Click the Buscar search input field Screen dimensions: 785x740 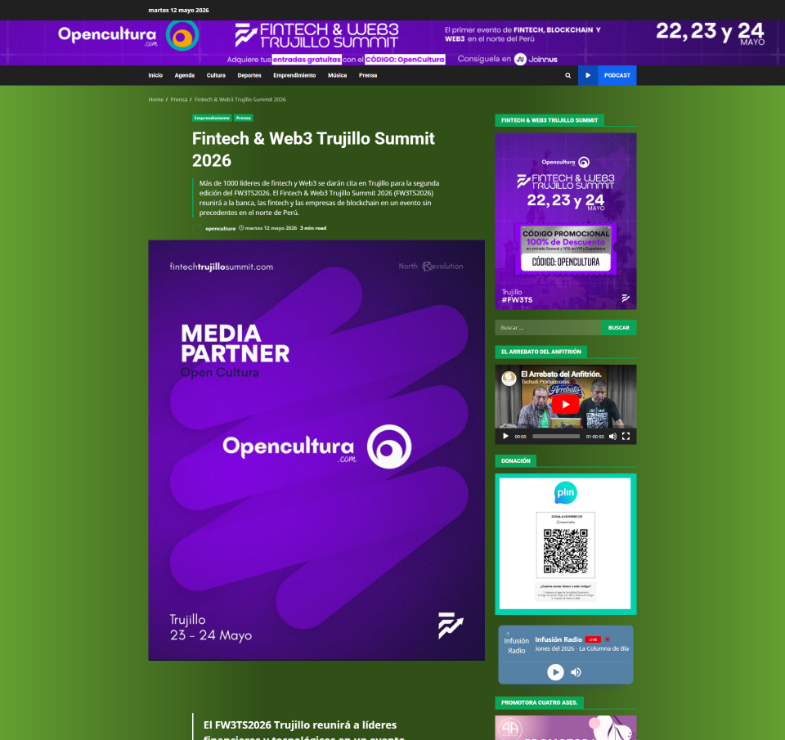[x=548, y=327]
